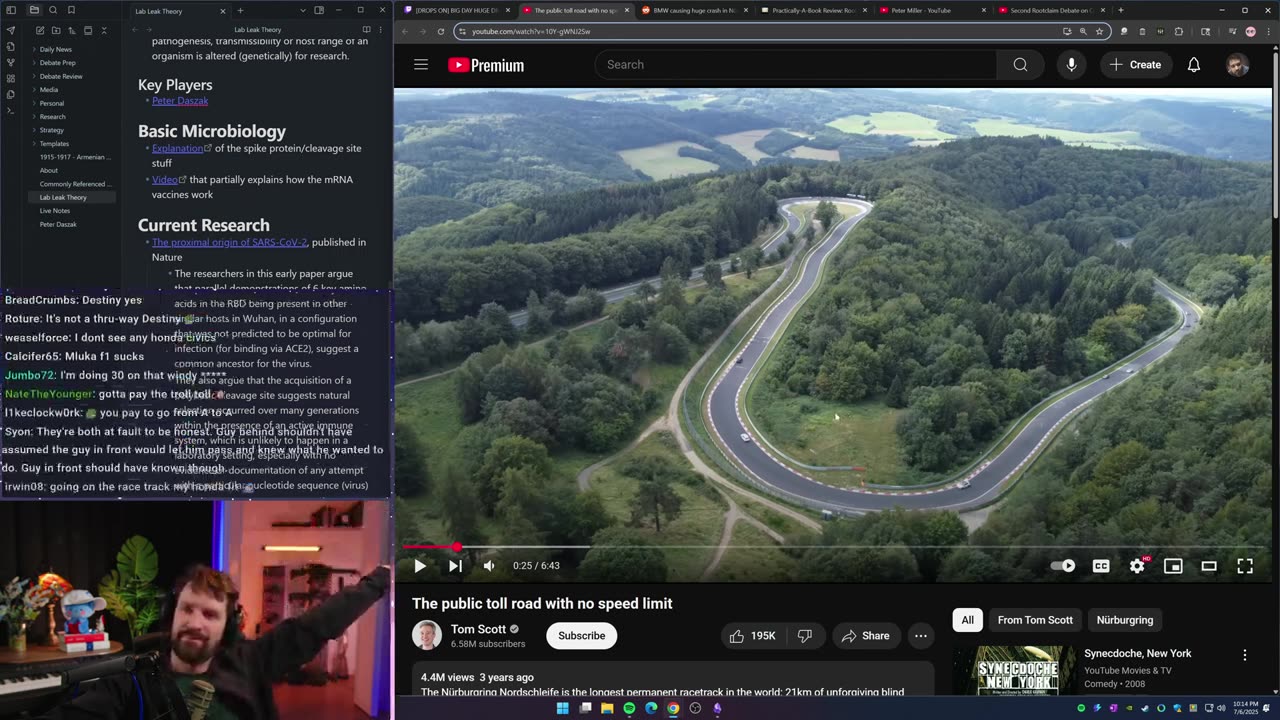Change sort order in Obsidian explorer
The width and height of the screenshot is (1280, 720).
(71, 30)
